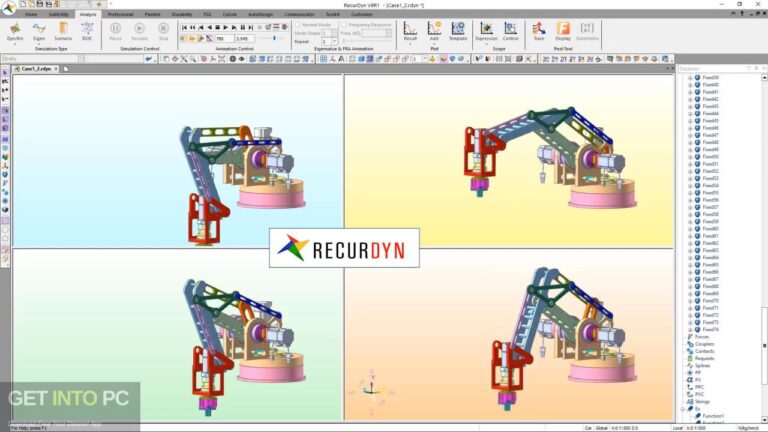Open the Flexible ribbon tab
This screenshot has width=768, height=432.
pos(152,14)
